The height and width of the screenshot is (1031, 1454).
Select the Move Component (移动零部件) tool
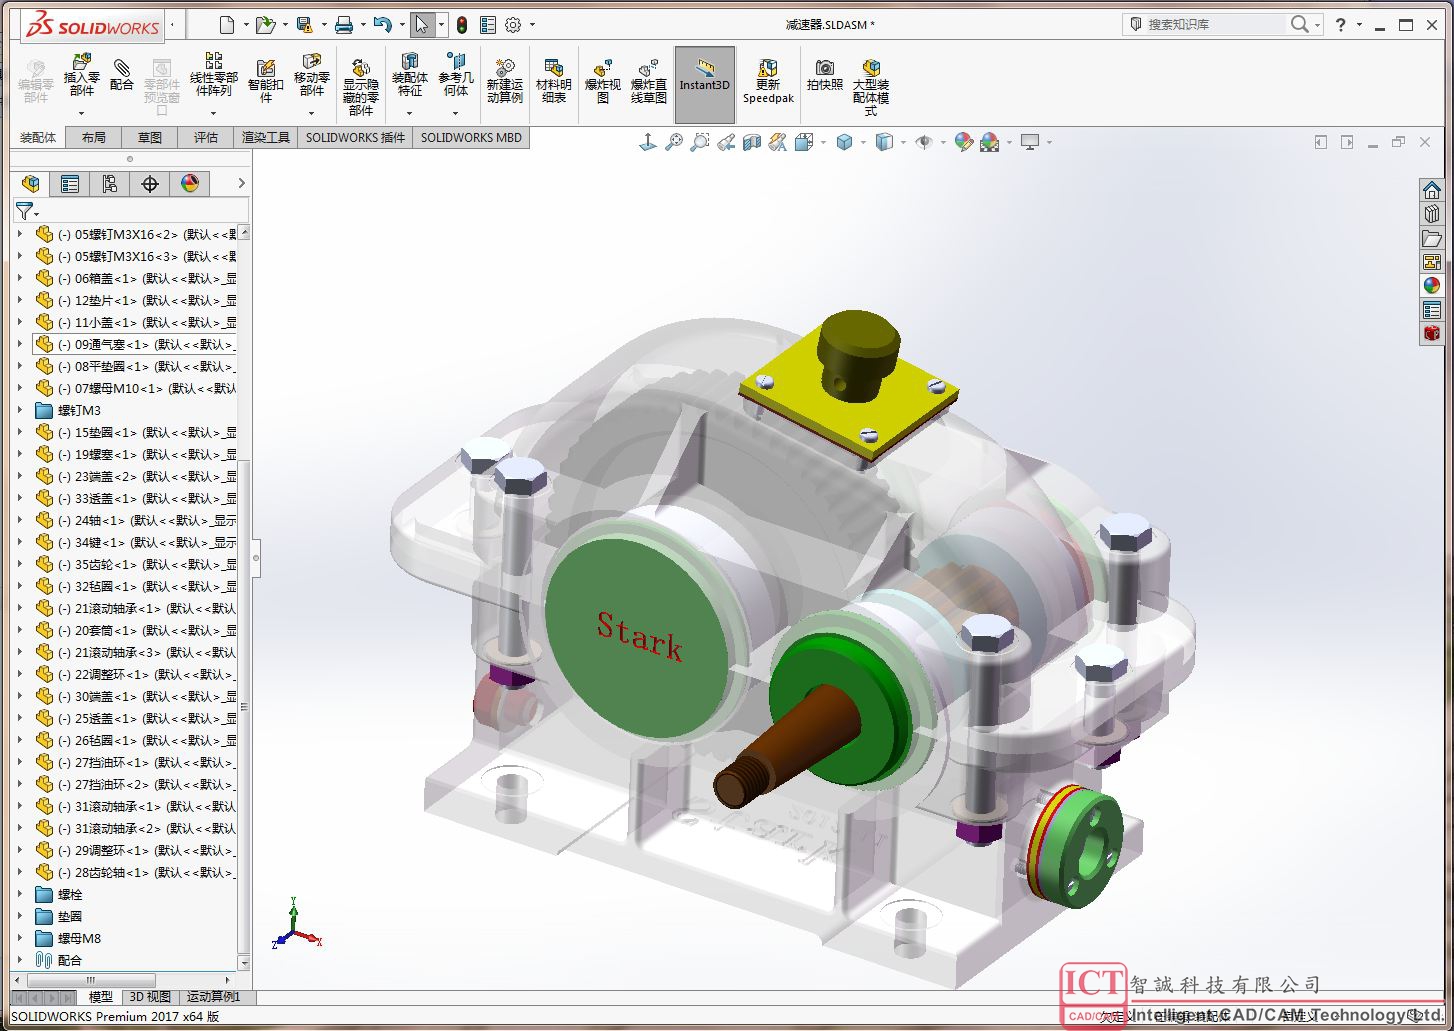312,77
